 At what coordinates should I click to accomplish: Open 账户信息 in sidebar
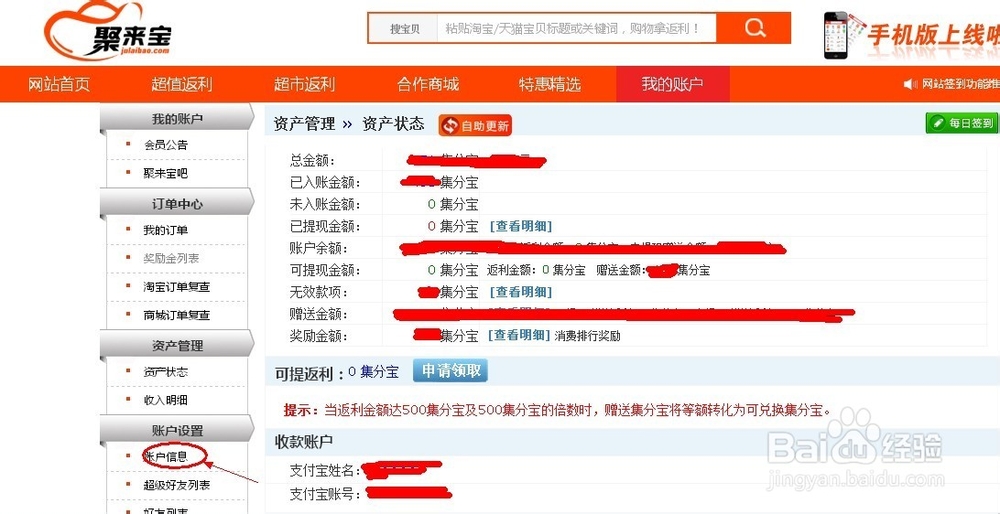pos(166,457)
